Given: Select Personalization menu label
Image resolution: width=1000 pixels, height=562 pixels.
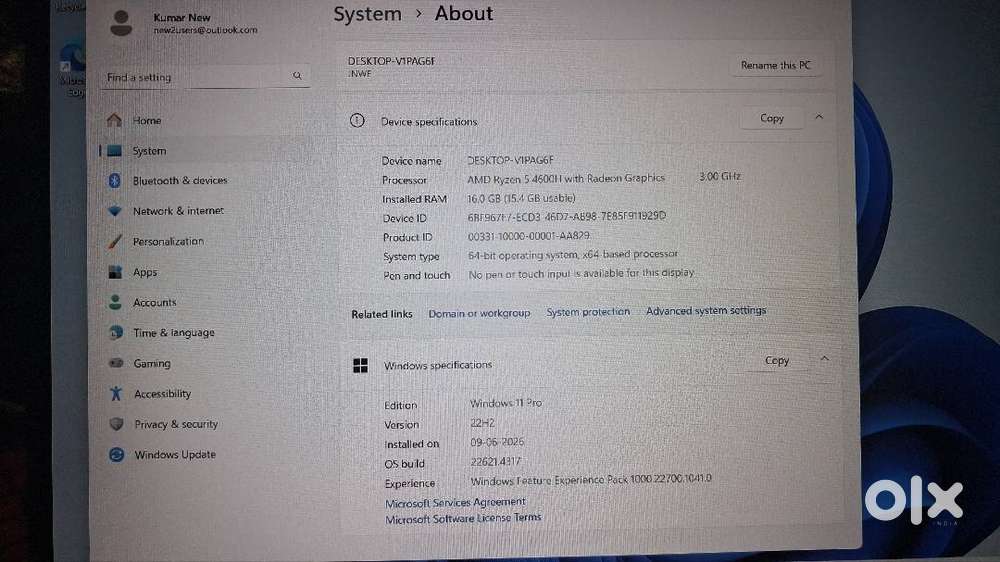Looking at the screenshot, I should [x=168, y=241].
